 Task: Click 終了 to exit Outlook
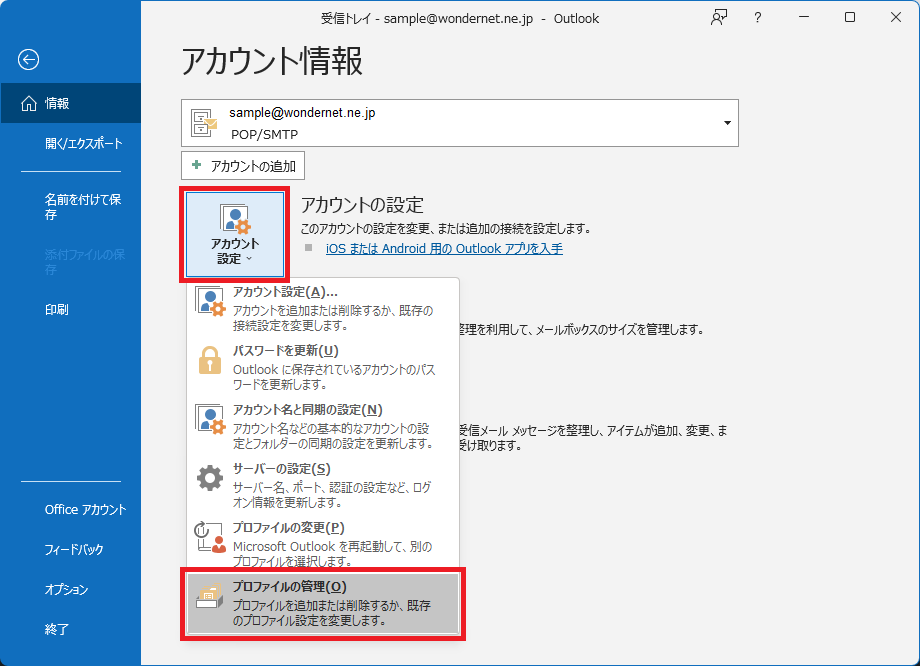click(x=57, y=629)
